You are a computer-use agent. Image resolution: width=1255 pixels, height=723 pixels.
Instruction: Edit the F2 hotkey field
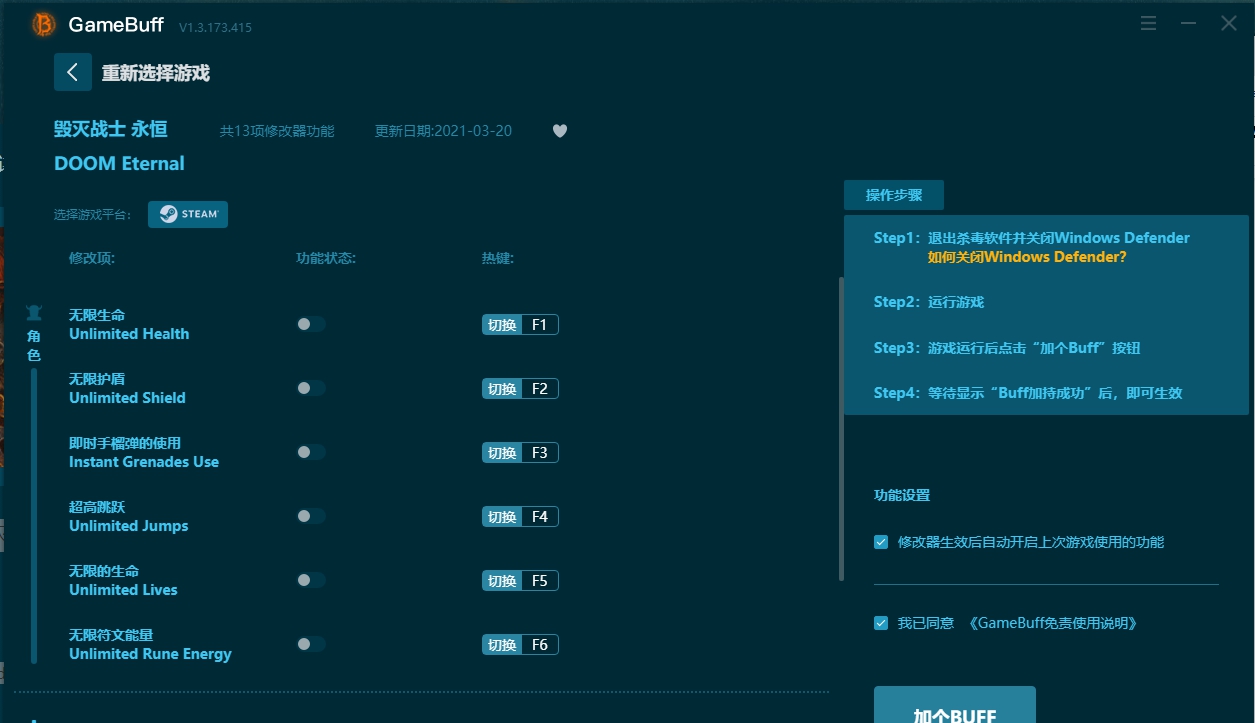[540, 389]
